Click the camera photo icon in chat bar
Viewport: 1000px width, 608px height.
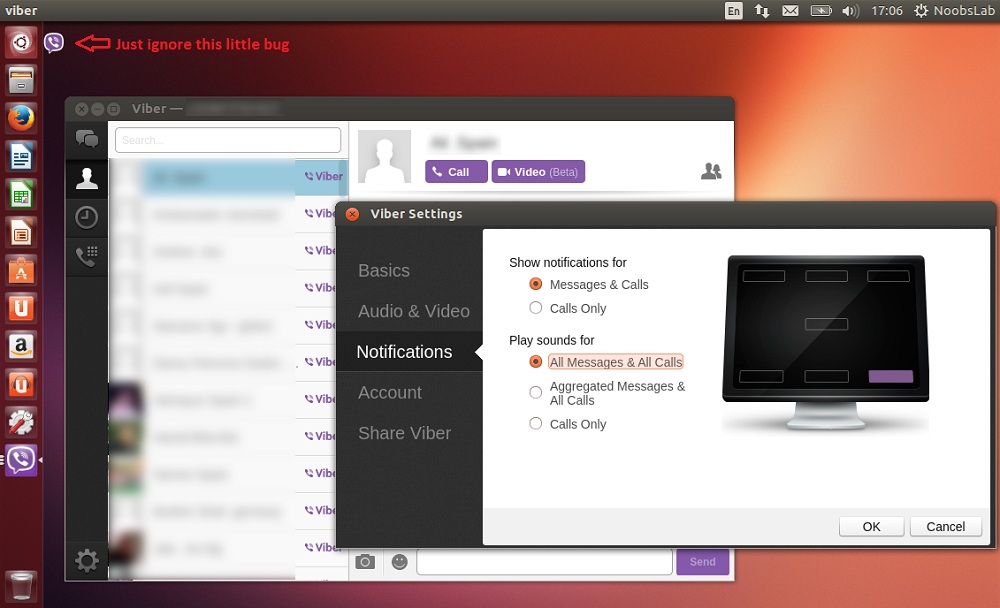[365, 561]
